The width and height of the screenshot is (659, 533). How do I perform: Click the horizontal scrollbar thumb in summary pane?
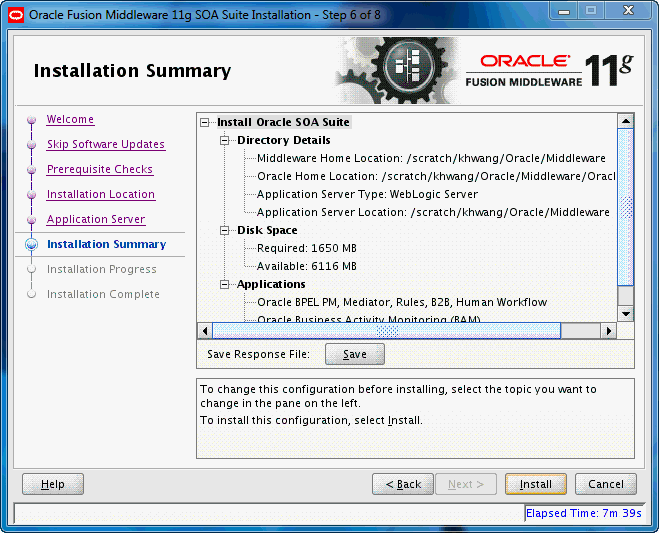coord(386,331)
